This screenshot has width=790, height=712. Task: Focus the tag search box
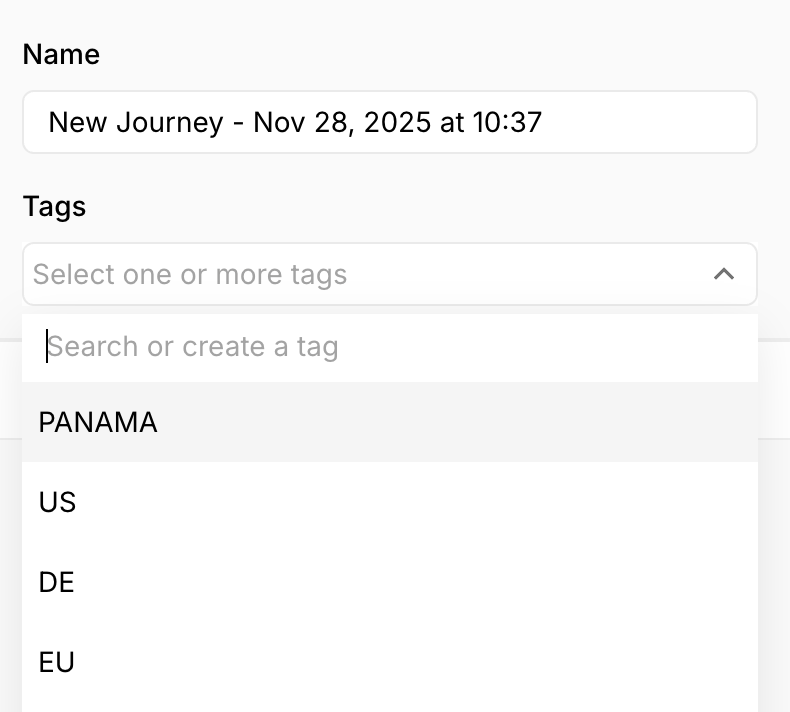pyautogui.click(x=389, y=347)
